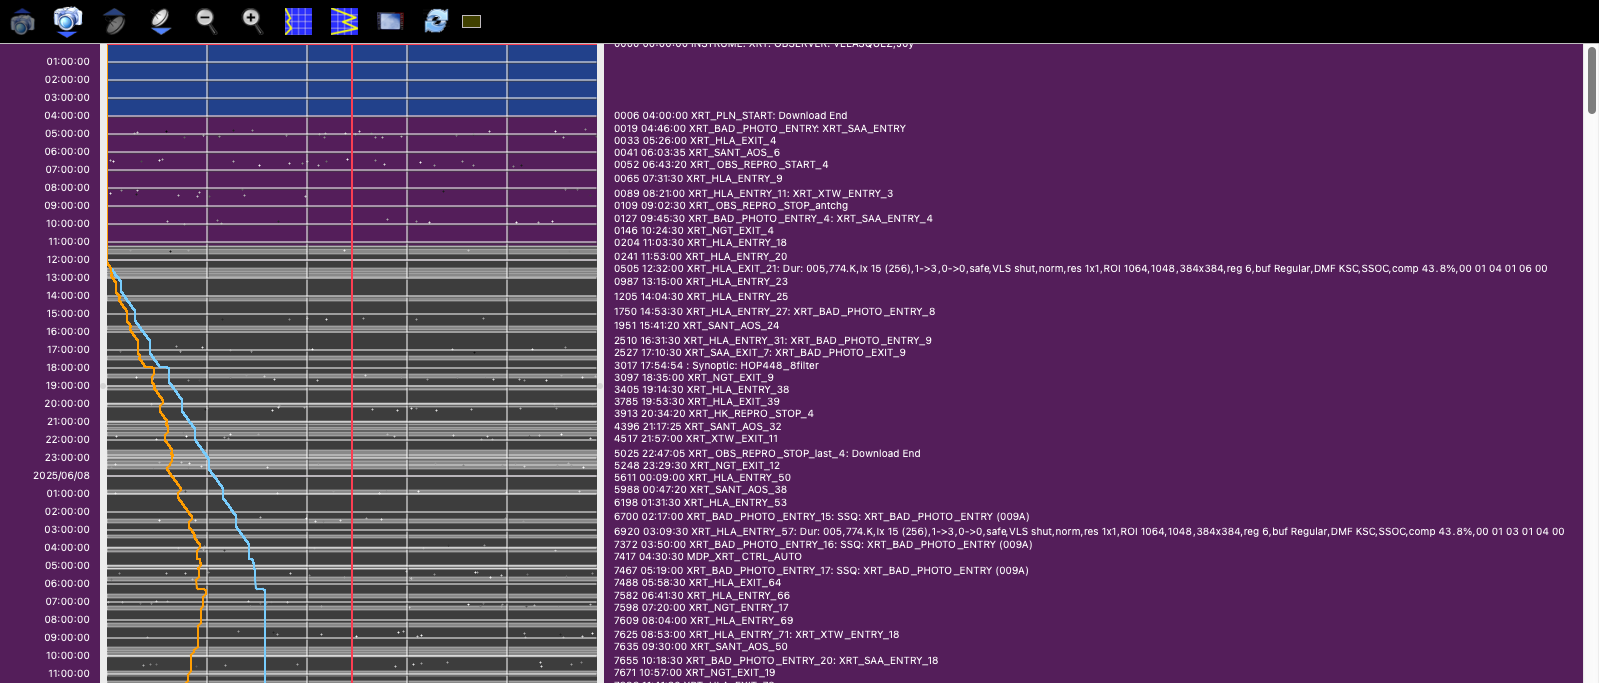This screenshot has width=1599, height=683.
Task: Click the camera icon with up arrow
Action: (x=22, y=21)
